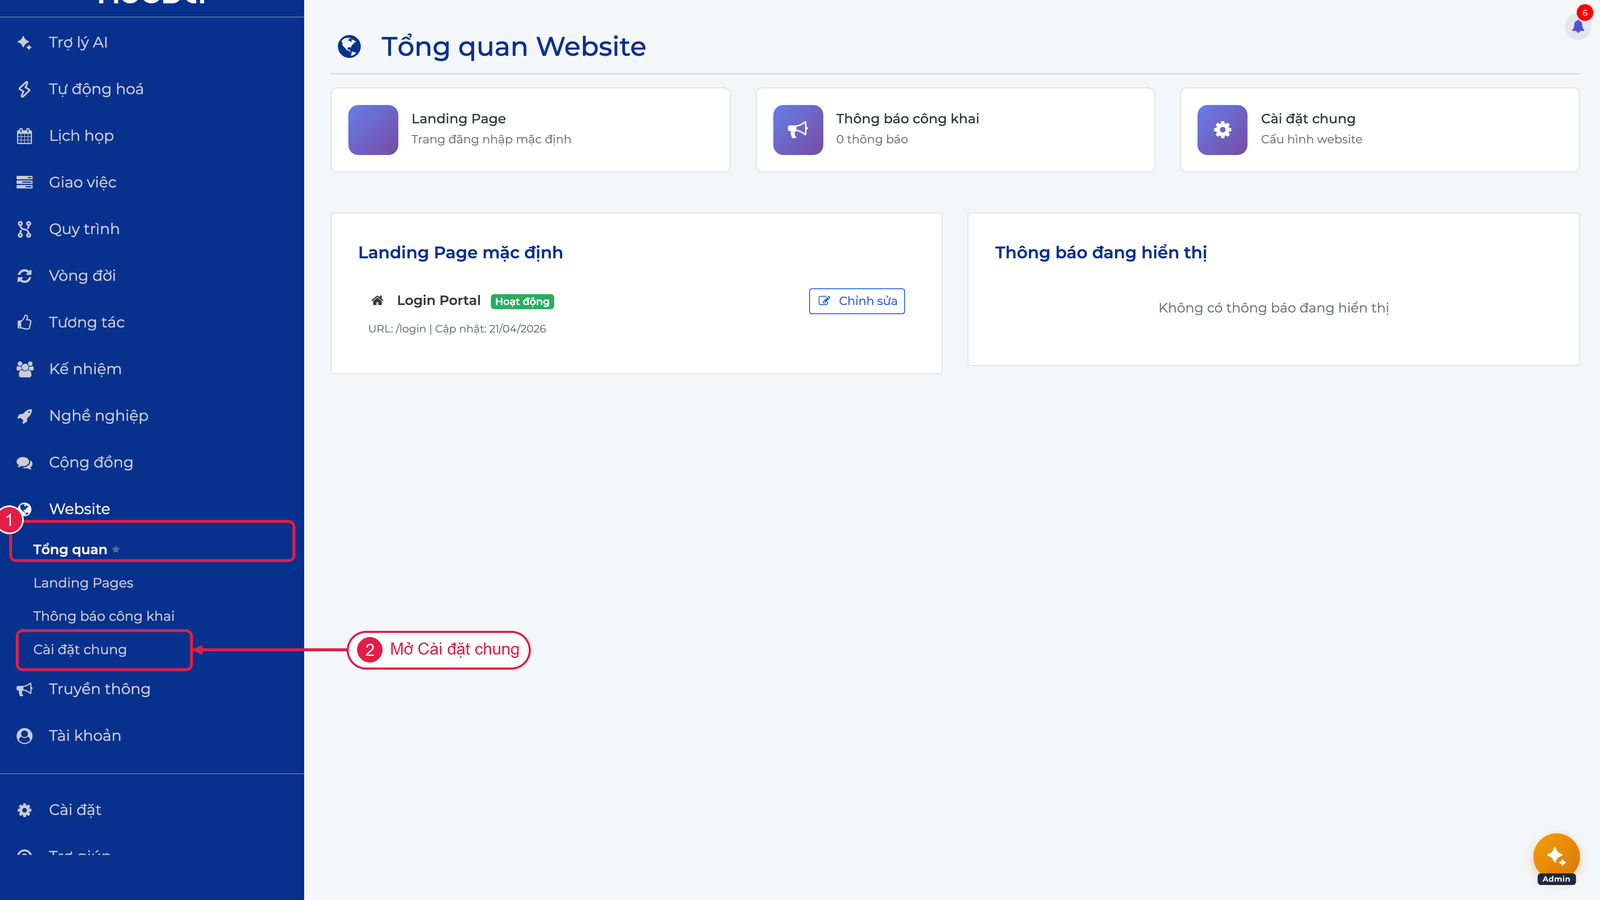Click the globe icon beside Tổng quan Website

click(349, 46)
